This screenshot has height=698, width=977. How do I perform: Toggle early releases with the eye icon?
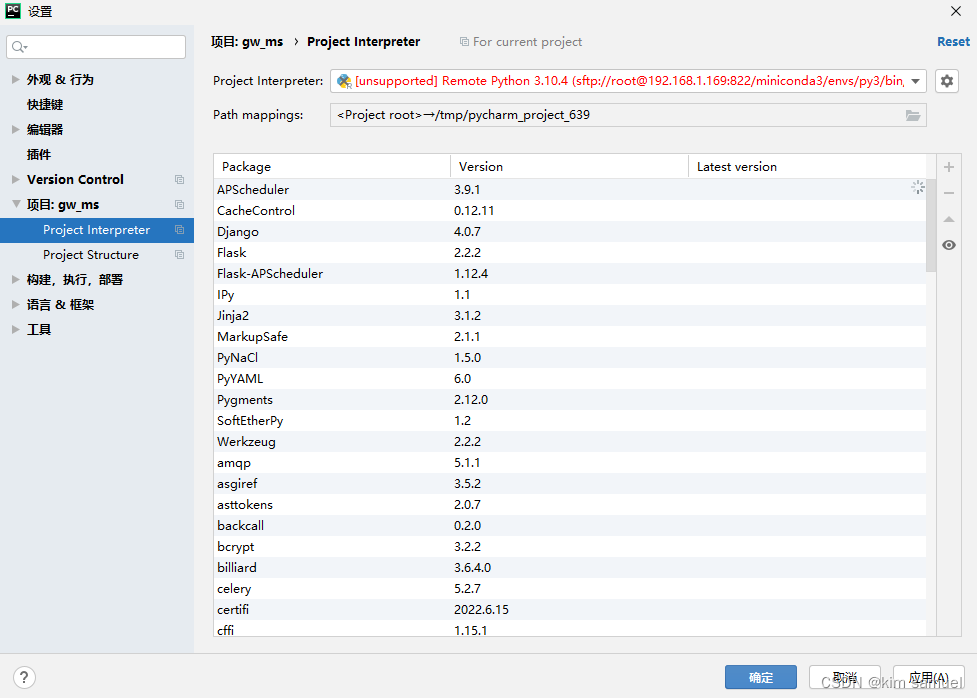(x=948, y=245)
